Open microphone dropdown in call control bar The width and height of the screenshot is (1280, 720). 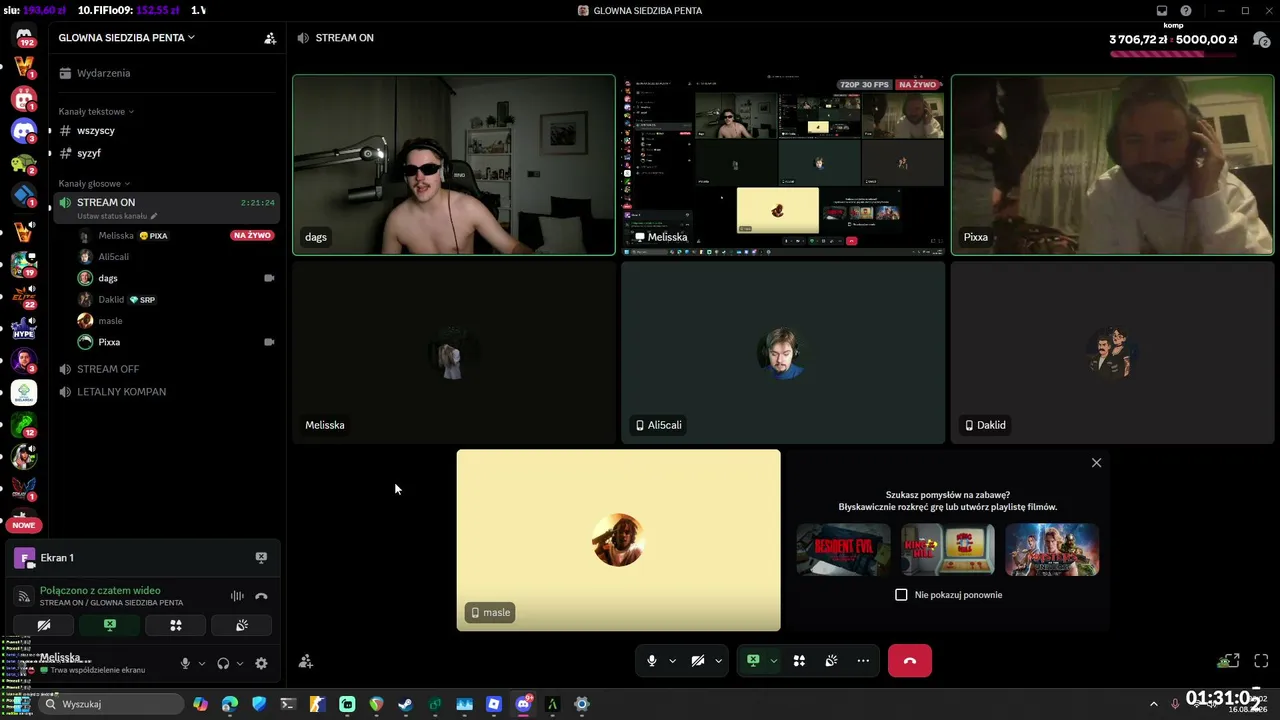[672, 661]
